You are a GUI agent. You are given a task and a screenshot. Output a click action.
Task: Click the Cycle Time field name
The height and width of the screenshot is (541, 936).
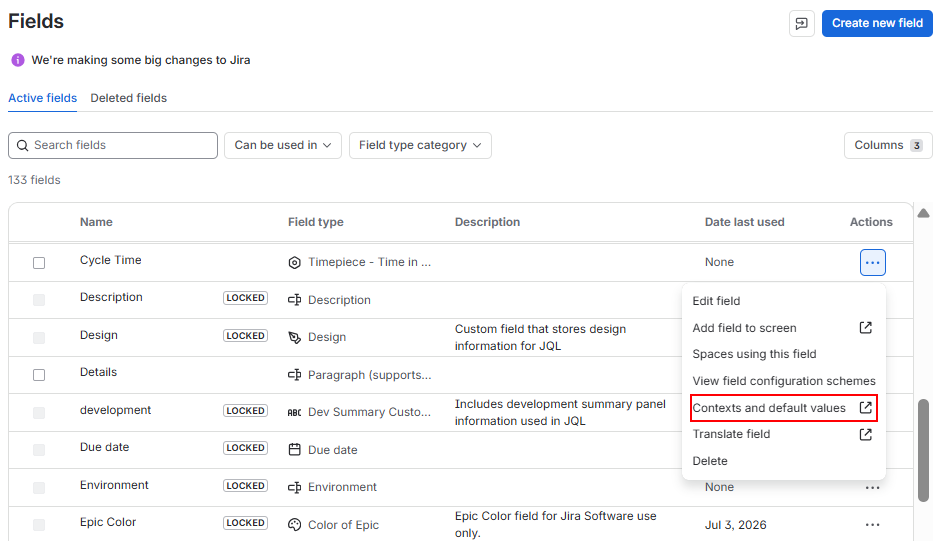tap(110, 260)
